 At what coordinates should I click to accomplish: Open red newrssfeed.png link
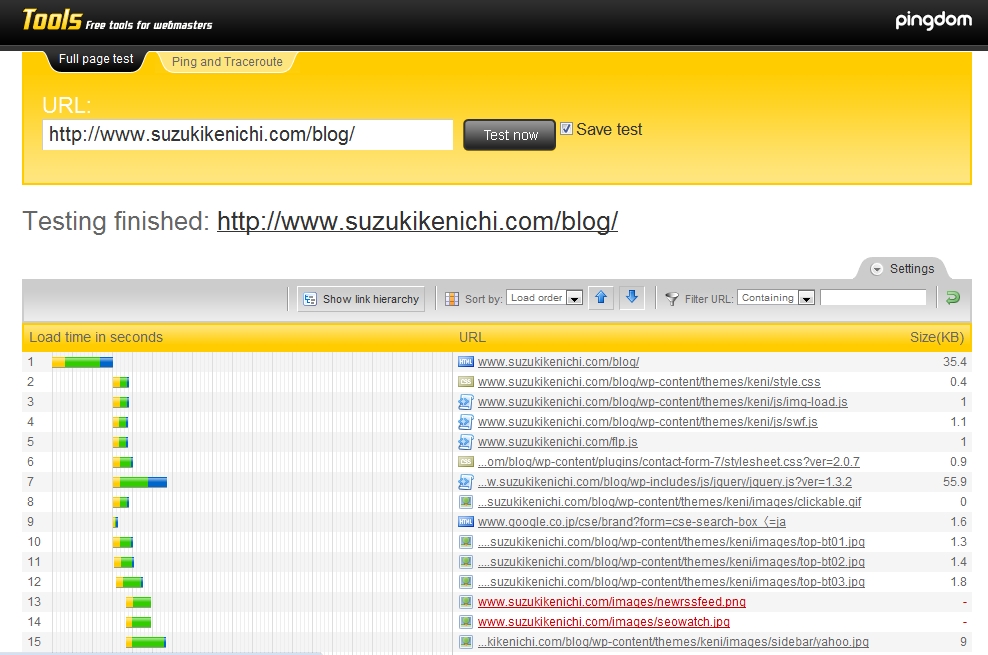[612, 601]
